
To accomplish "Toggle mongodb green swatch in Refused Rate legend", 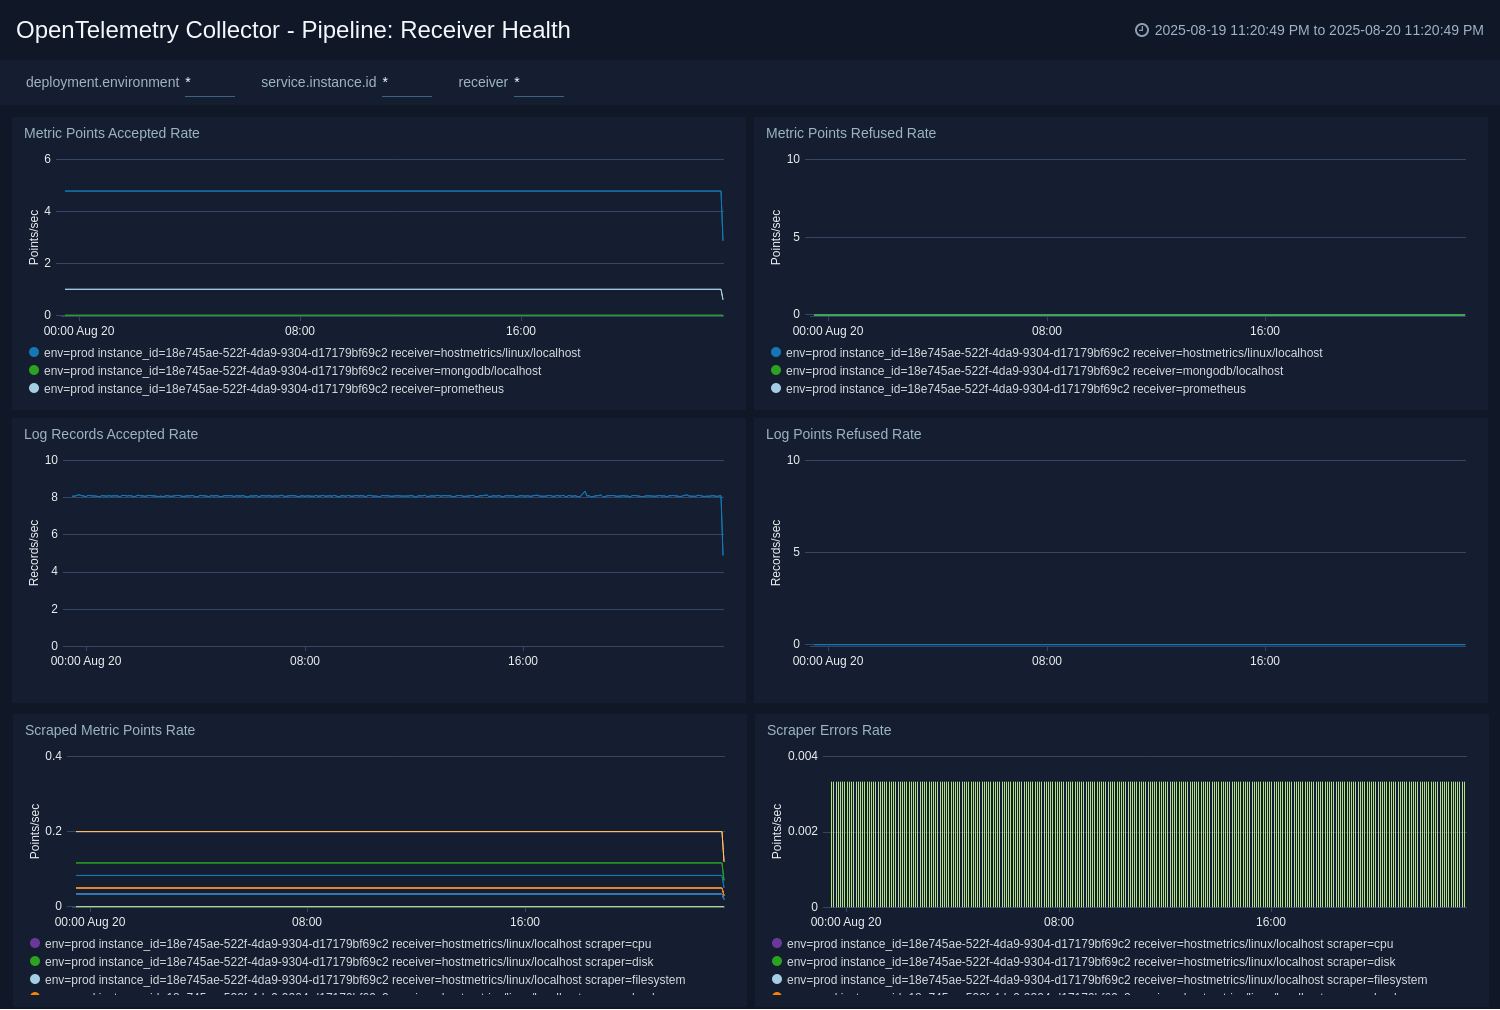I will (776, 370).
